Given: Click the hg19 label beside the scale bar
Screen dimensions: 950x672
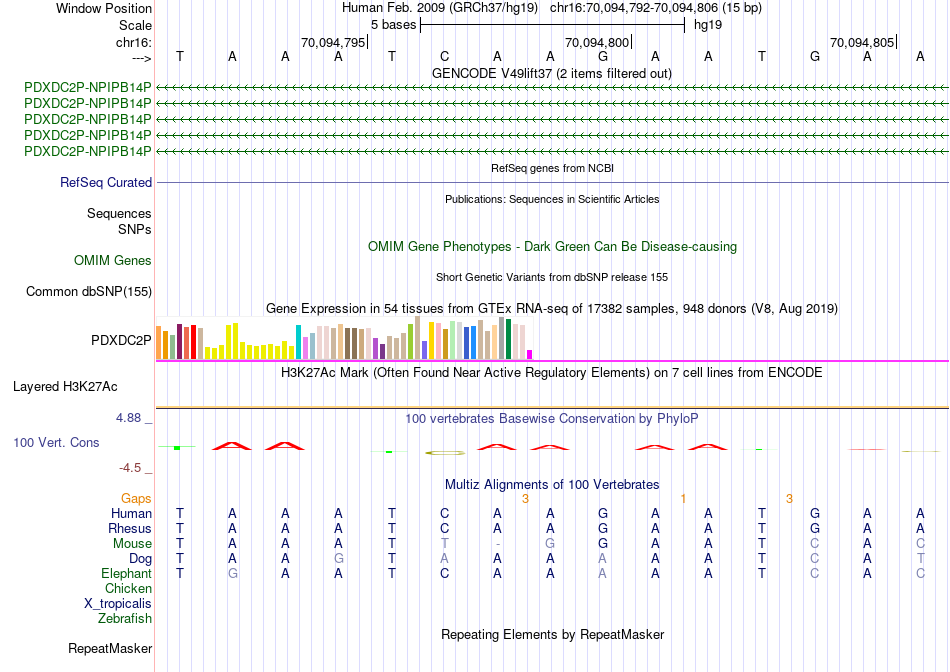Looking at the screenshot, I should coord(708,25).
